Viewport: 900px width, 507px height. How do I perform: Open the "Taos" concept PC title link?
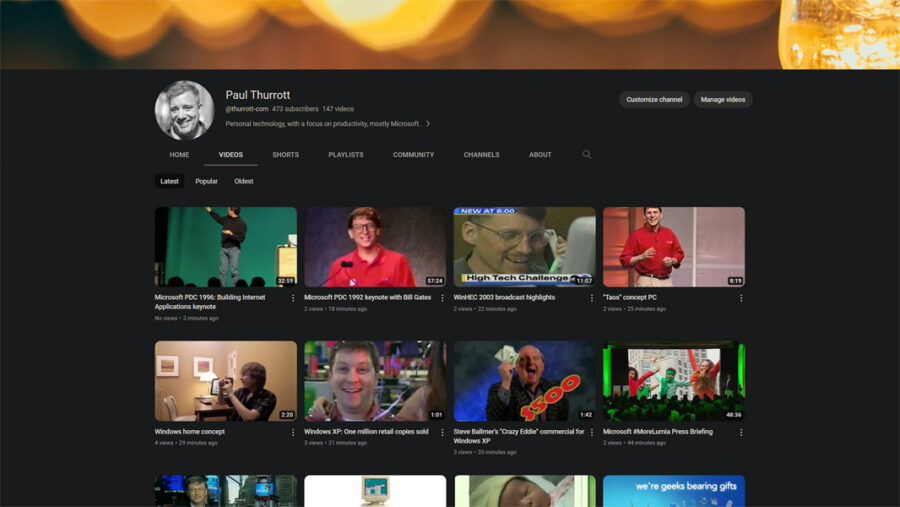point(630,297)
